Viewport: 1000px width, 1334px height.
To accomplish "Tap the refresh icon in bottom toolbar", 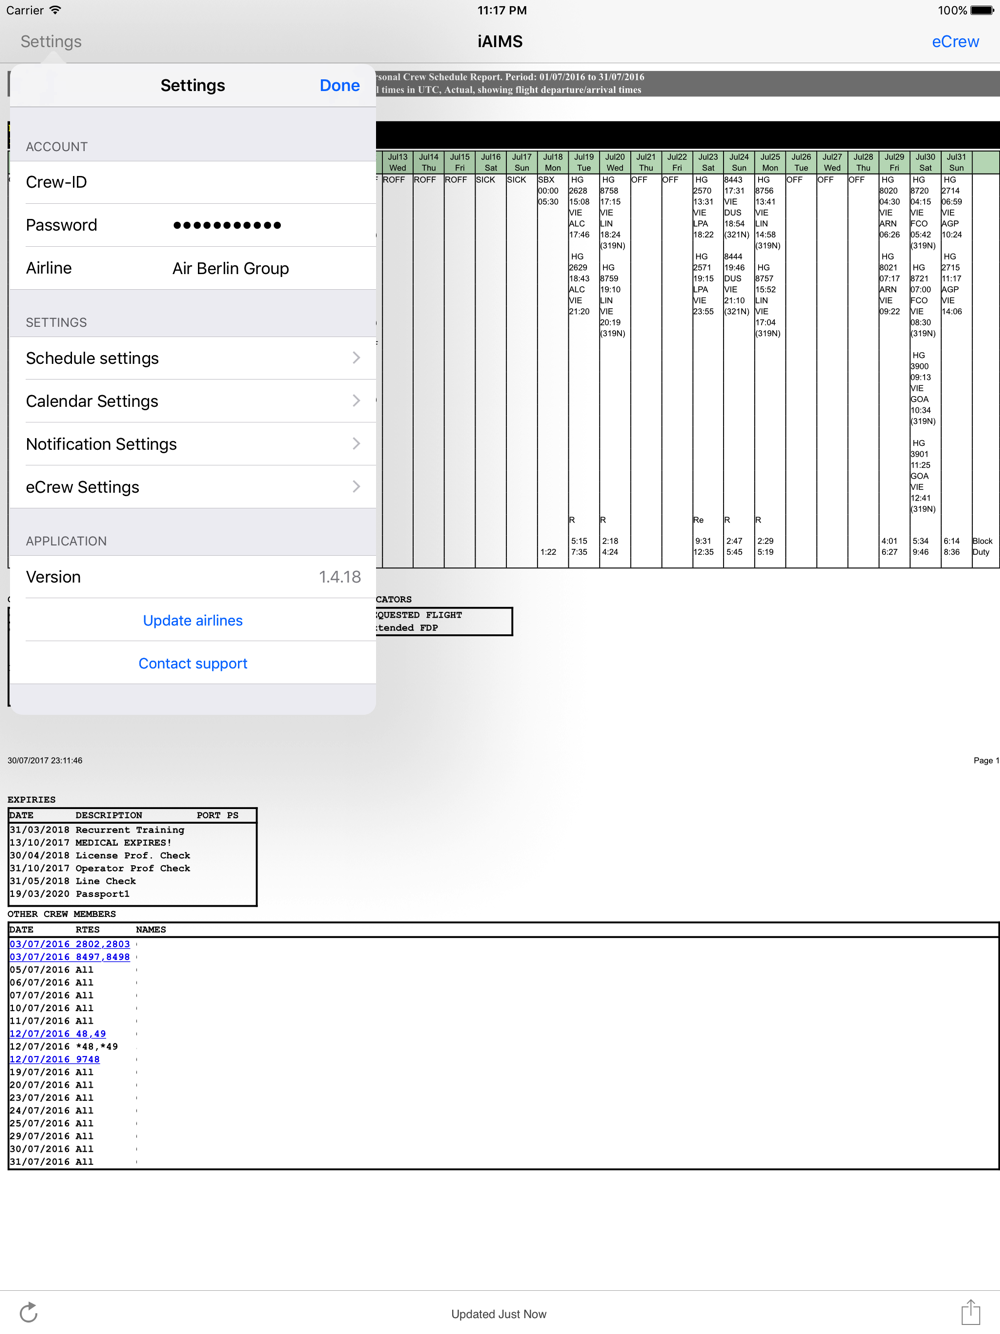I will point(28,1312).
